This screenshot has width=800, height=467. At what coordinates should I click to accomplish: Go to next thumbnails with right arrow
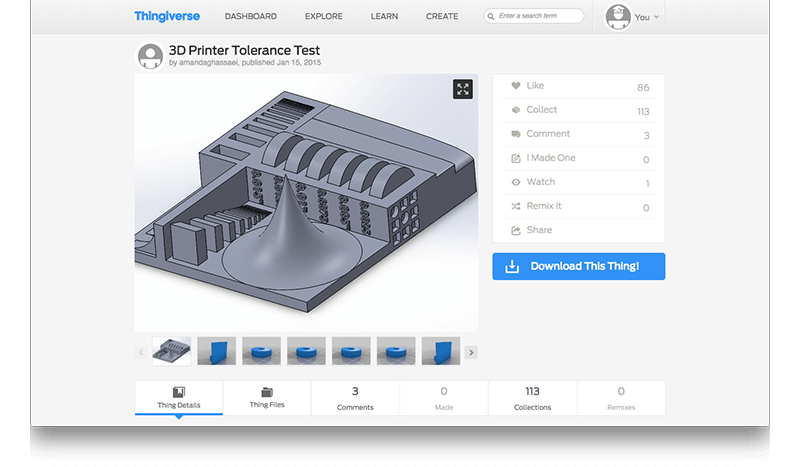pos(471,352)
